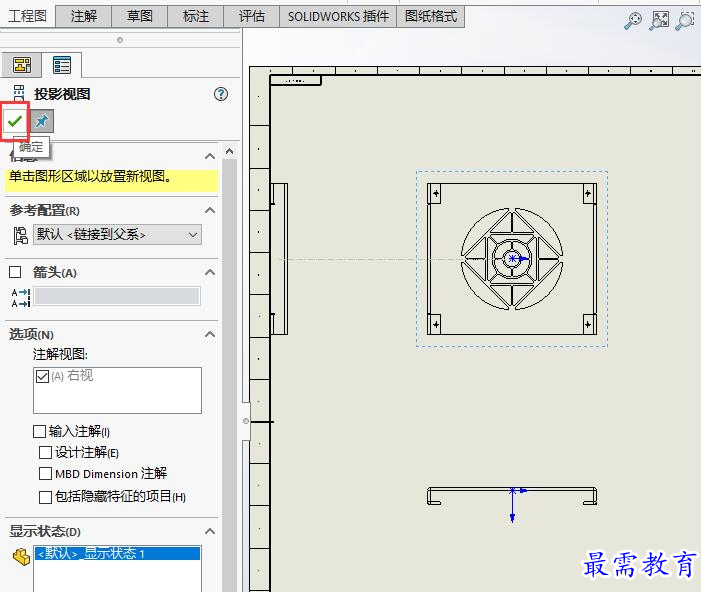705x596 pixels.
Task: Click the arrow label input field
Action: click(117, 296)
